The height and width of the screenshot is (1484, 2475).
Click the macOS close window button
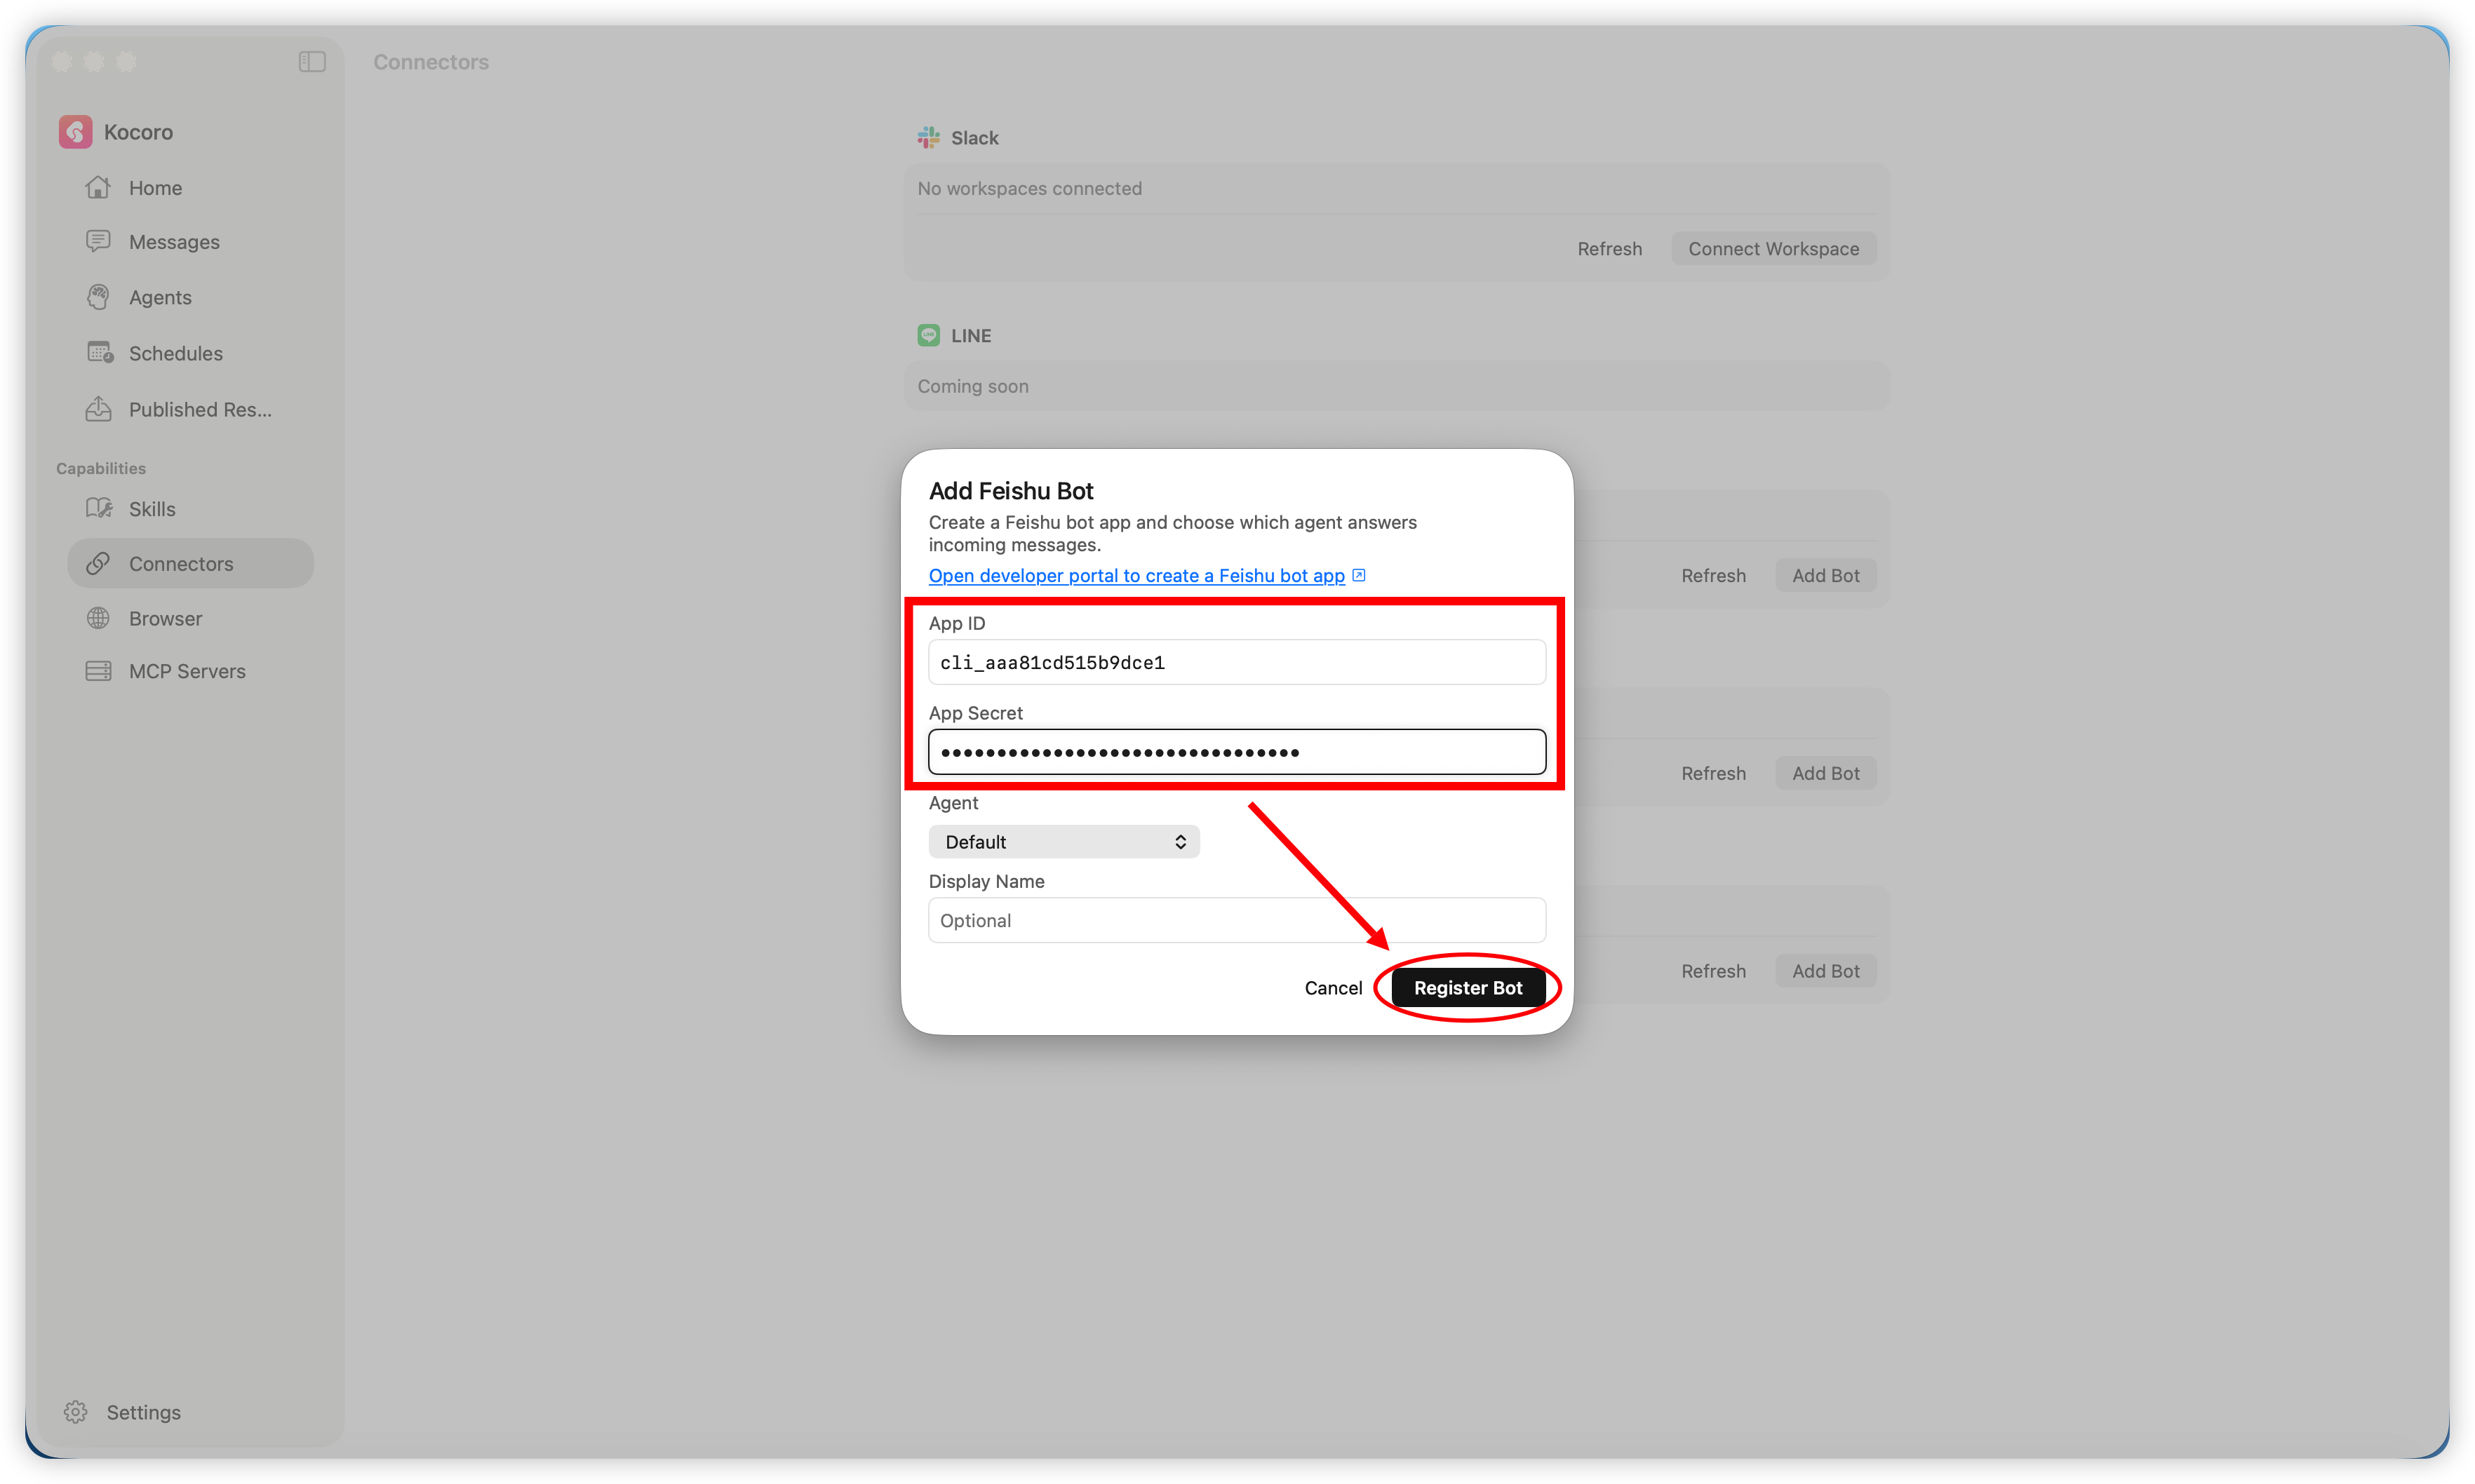(62, 62)
